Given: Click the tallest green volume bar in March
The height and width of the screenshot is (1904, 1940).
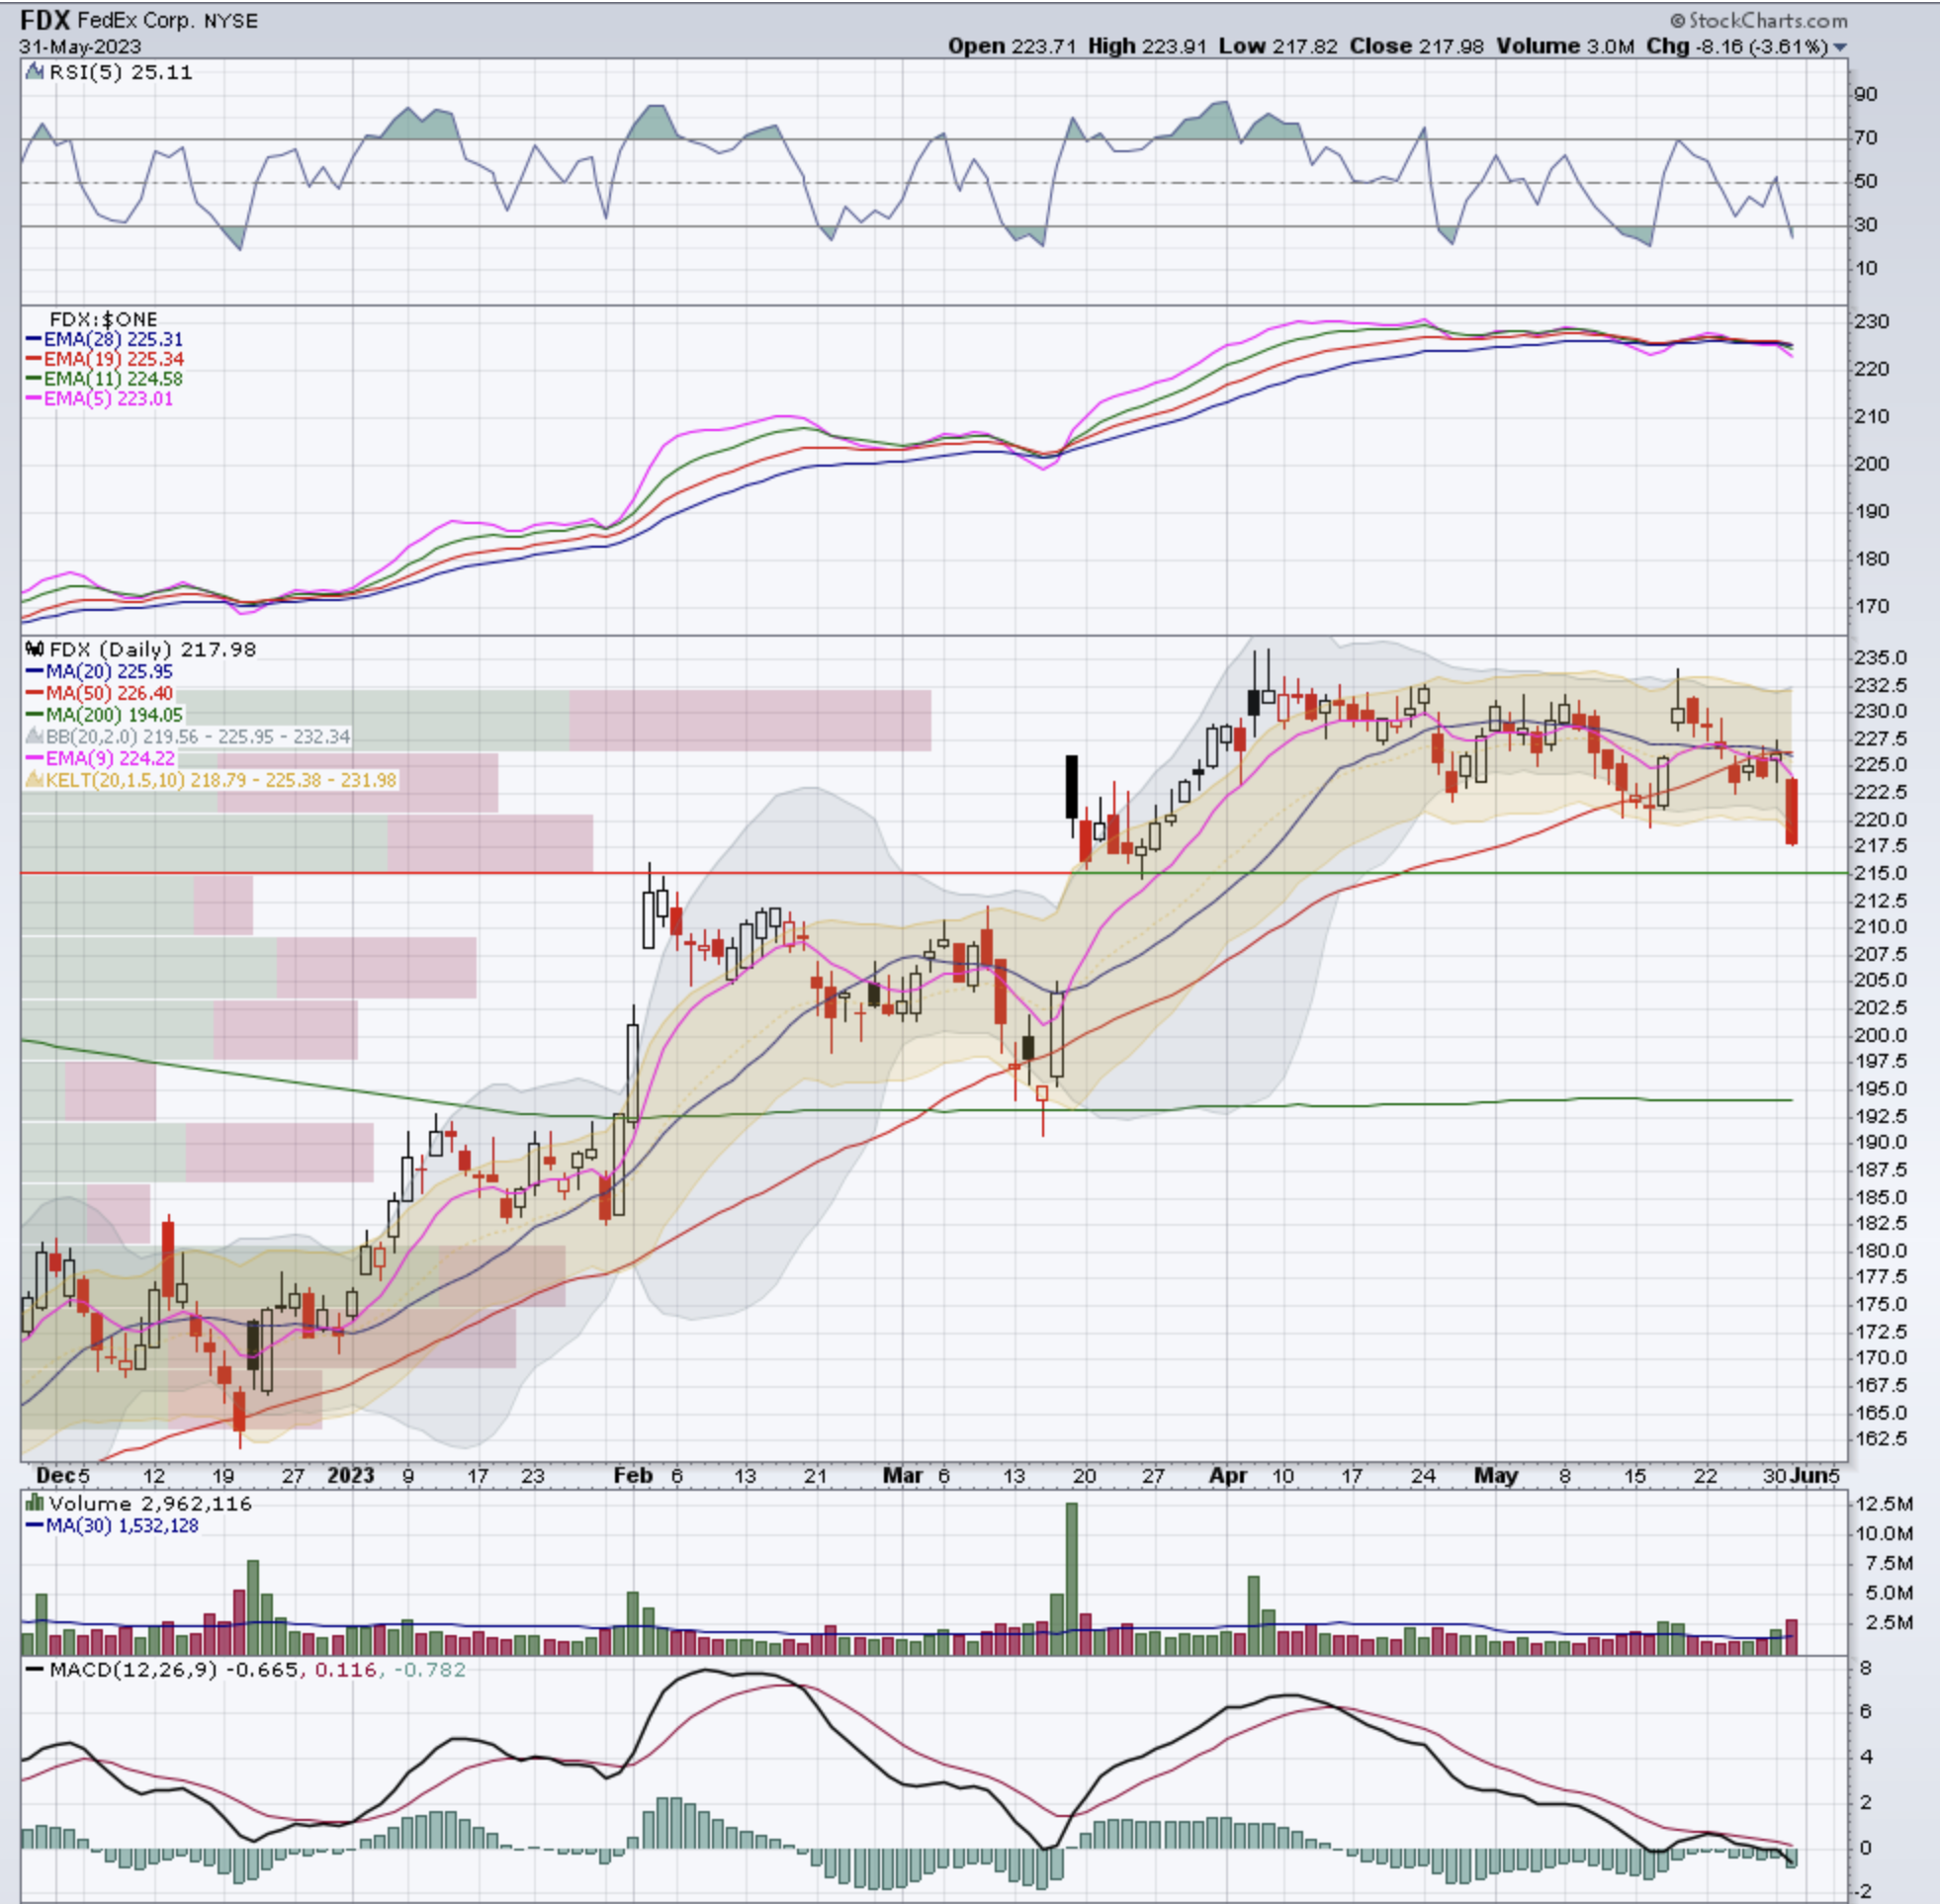Looking at the screenshot, I should pos(1072,1579).
